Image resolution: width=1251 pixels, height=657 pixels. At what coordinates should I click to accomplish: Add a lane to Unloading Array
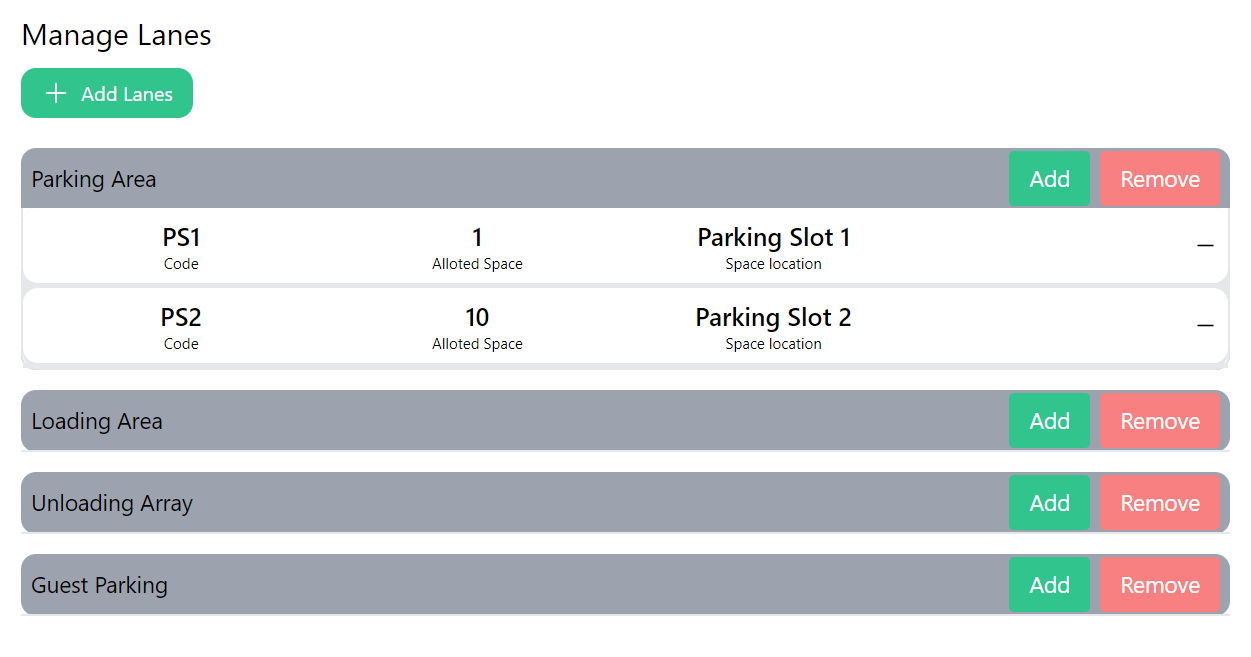[x=1049, y=503]
